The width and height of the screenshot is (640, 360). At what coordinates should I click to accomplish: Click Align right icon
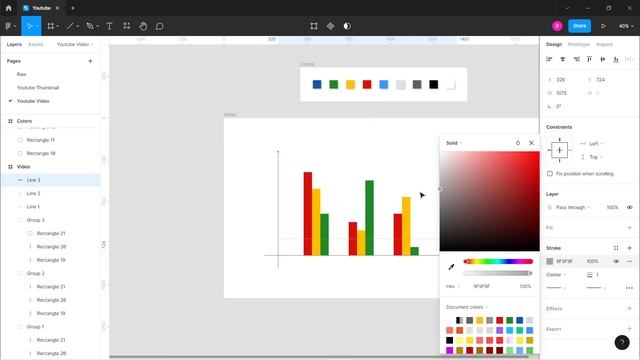tap(576, 59)
